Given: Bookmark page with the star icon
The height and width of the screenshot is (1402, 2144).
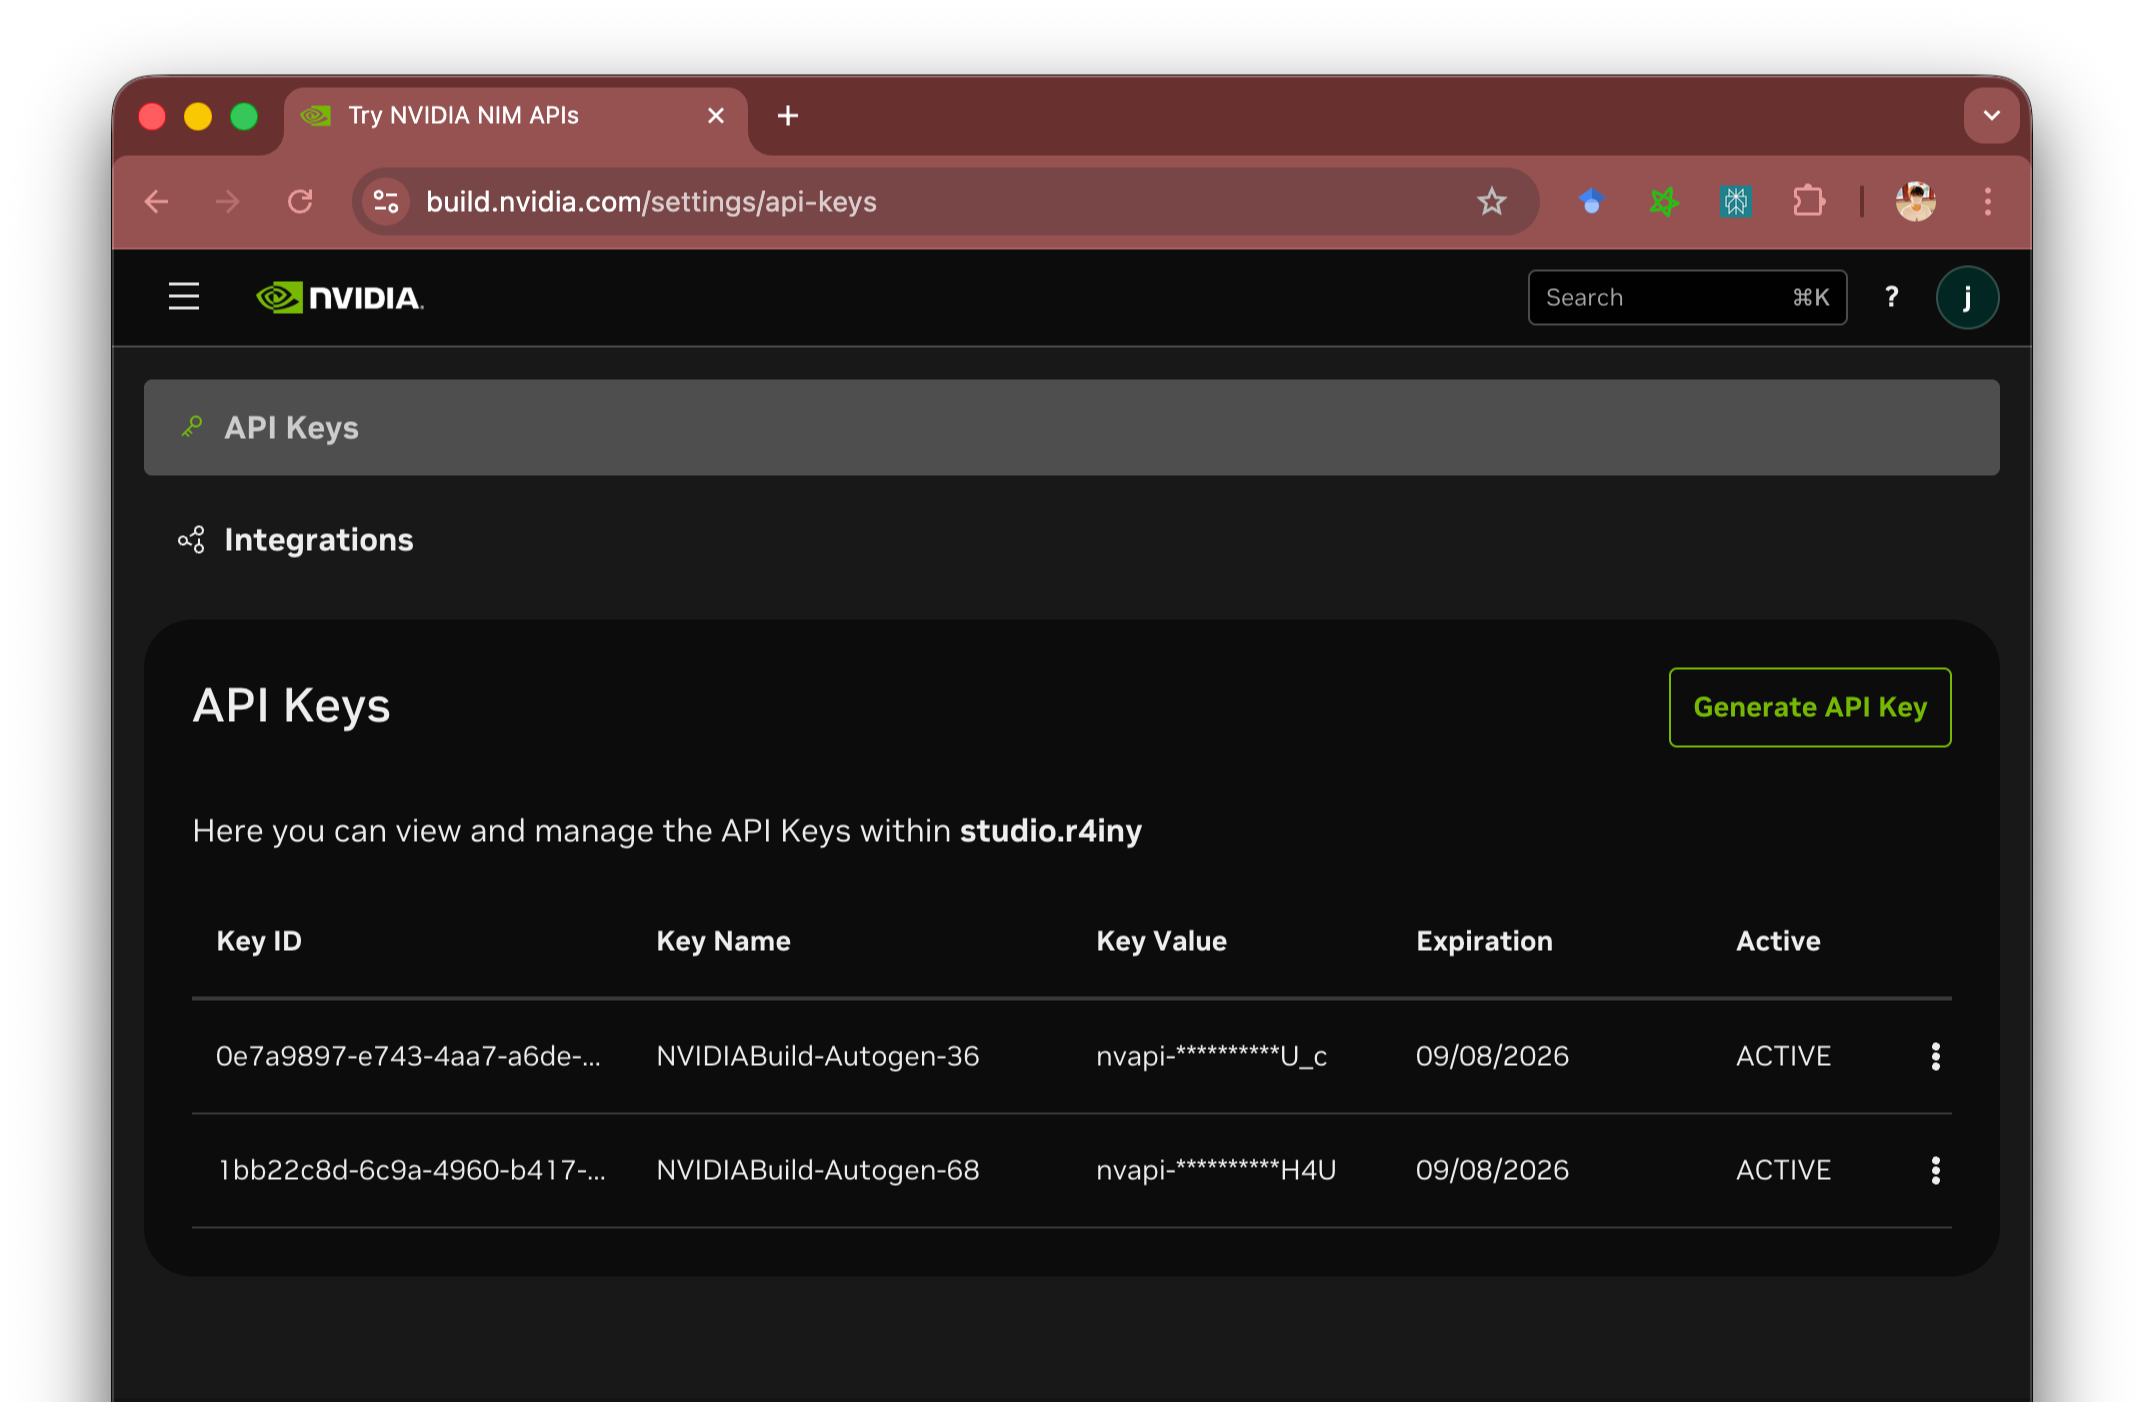Looking at the screenshot, I should [x=1491, y=202].
